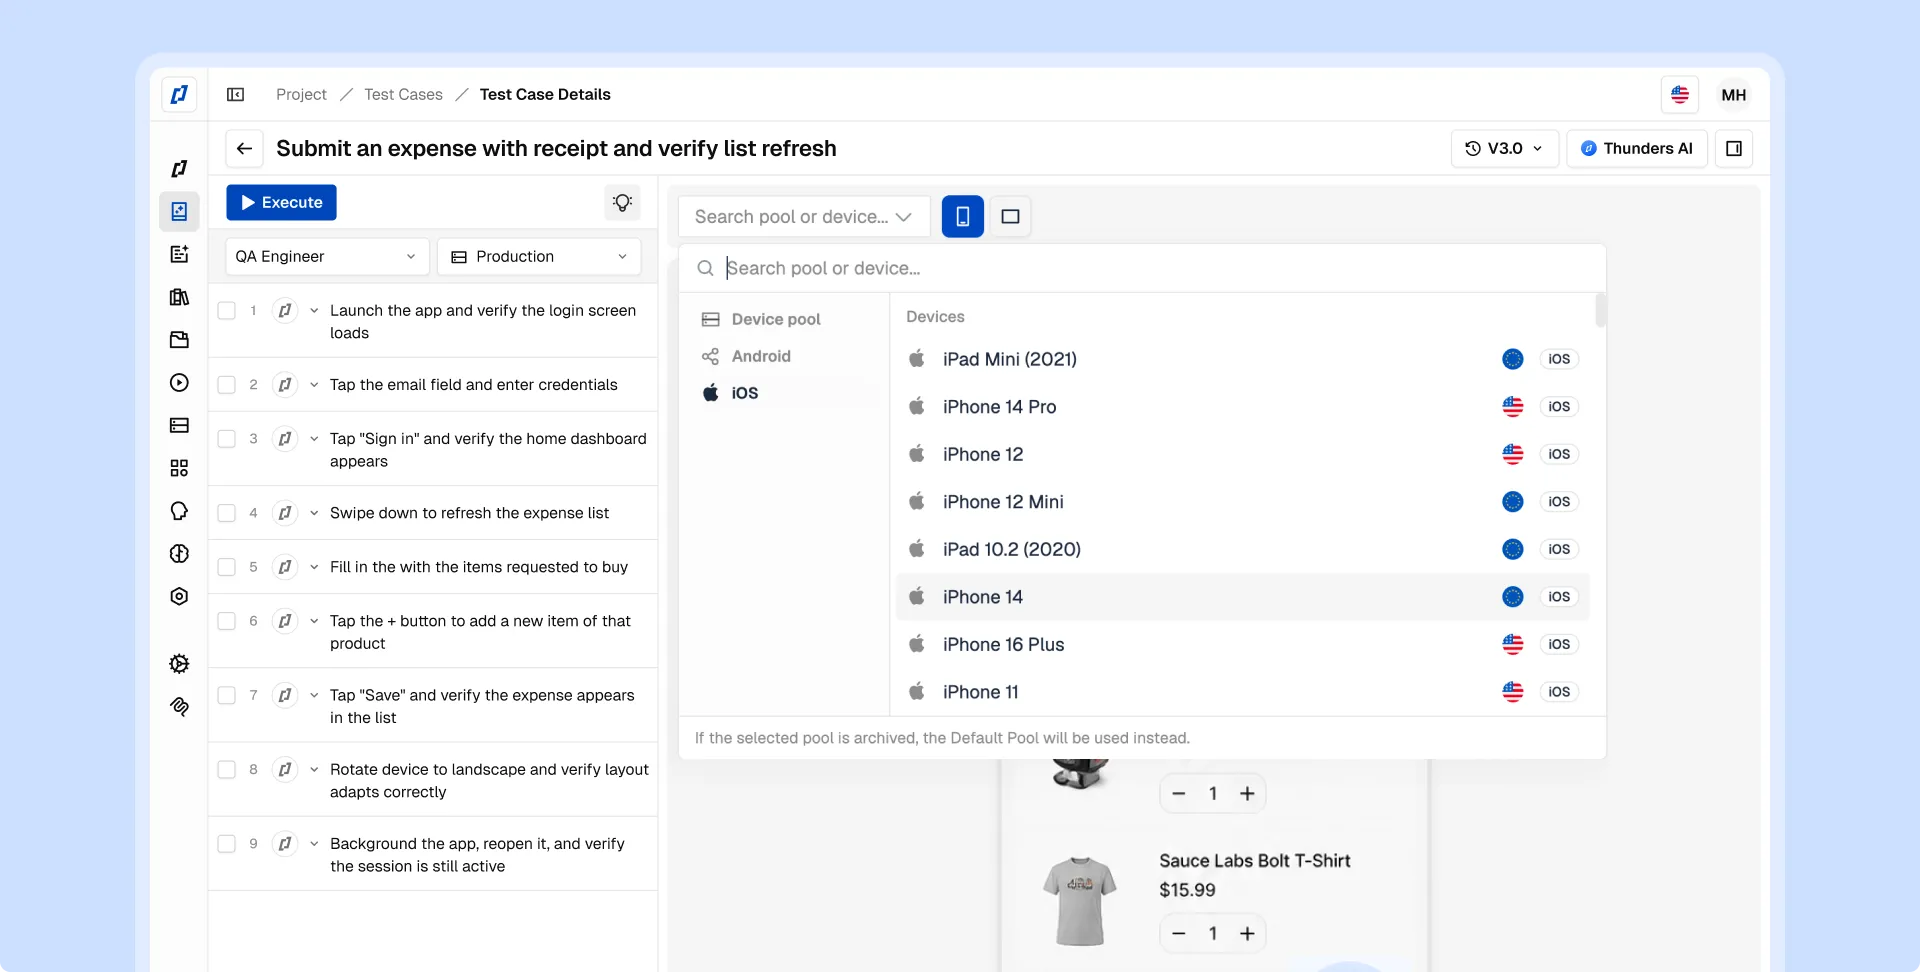The height and width of the screenshot is (972, 1920).
Task: Open the four-squares grid sidebar icon
Action: (x=179, y=468)
